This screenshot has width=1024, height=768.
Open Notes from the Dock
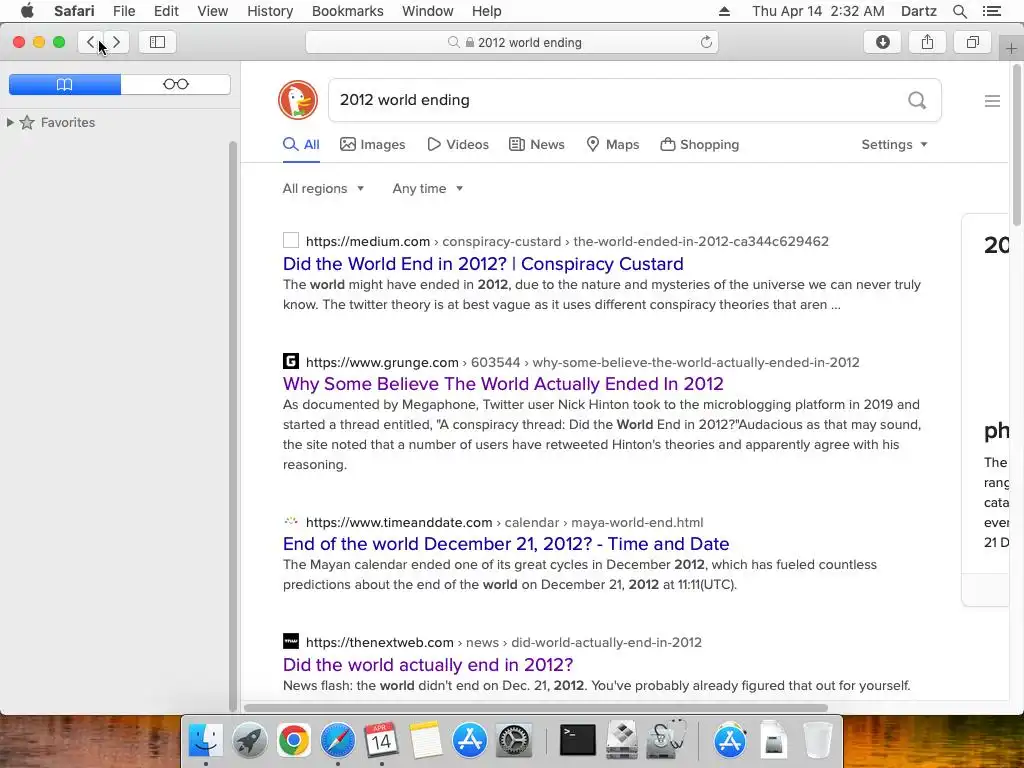coord(426,741)
